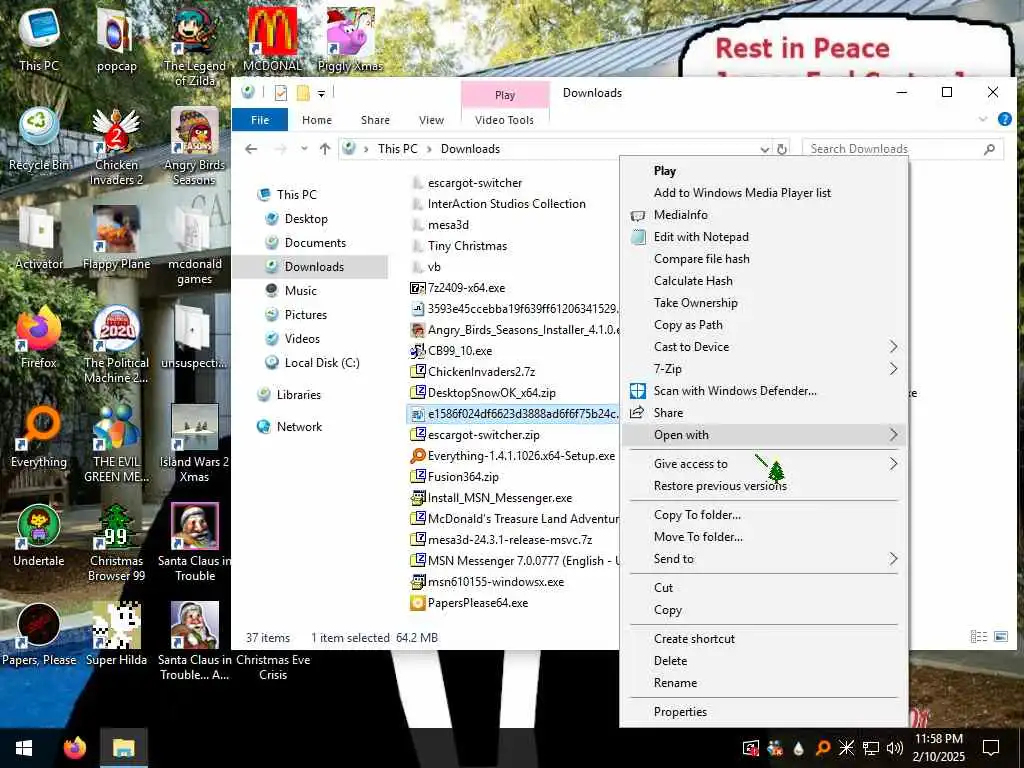Open Customize Quick Access Toolbar dropdown

click(321, 94)
